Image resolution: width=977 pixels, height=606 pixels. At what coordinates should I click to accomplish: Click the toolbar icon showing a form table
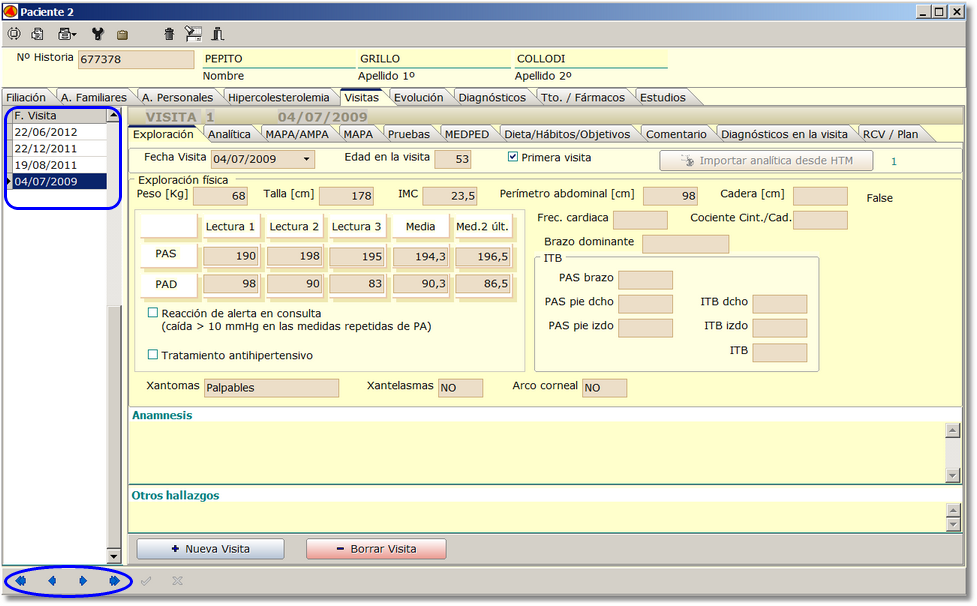pos(193,34)
